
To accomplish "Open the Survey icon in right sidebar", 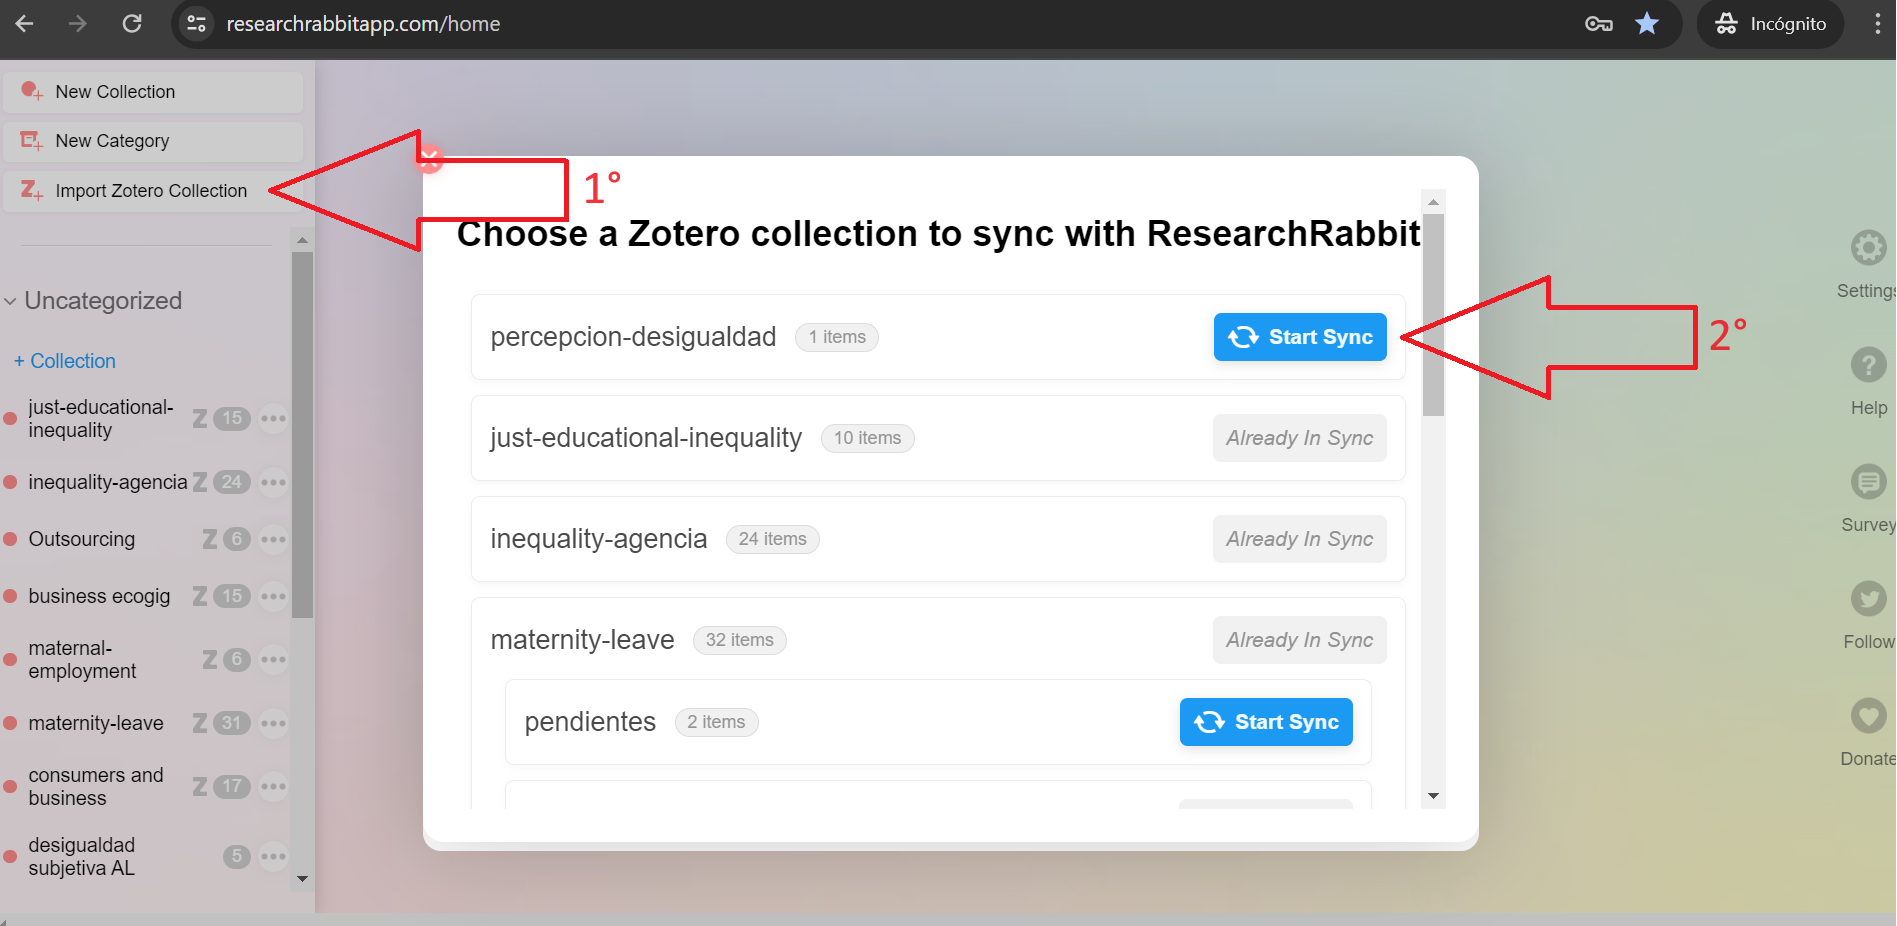I will coord(1867,482).
